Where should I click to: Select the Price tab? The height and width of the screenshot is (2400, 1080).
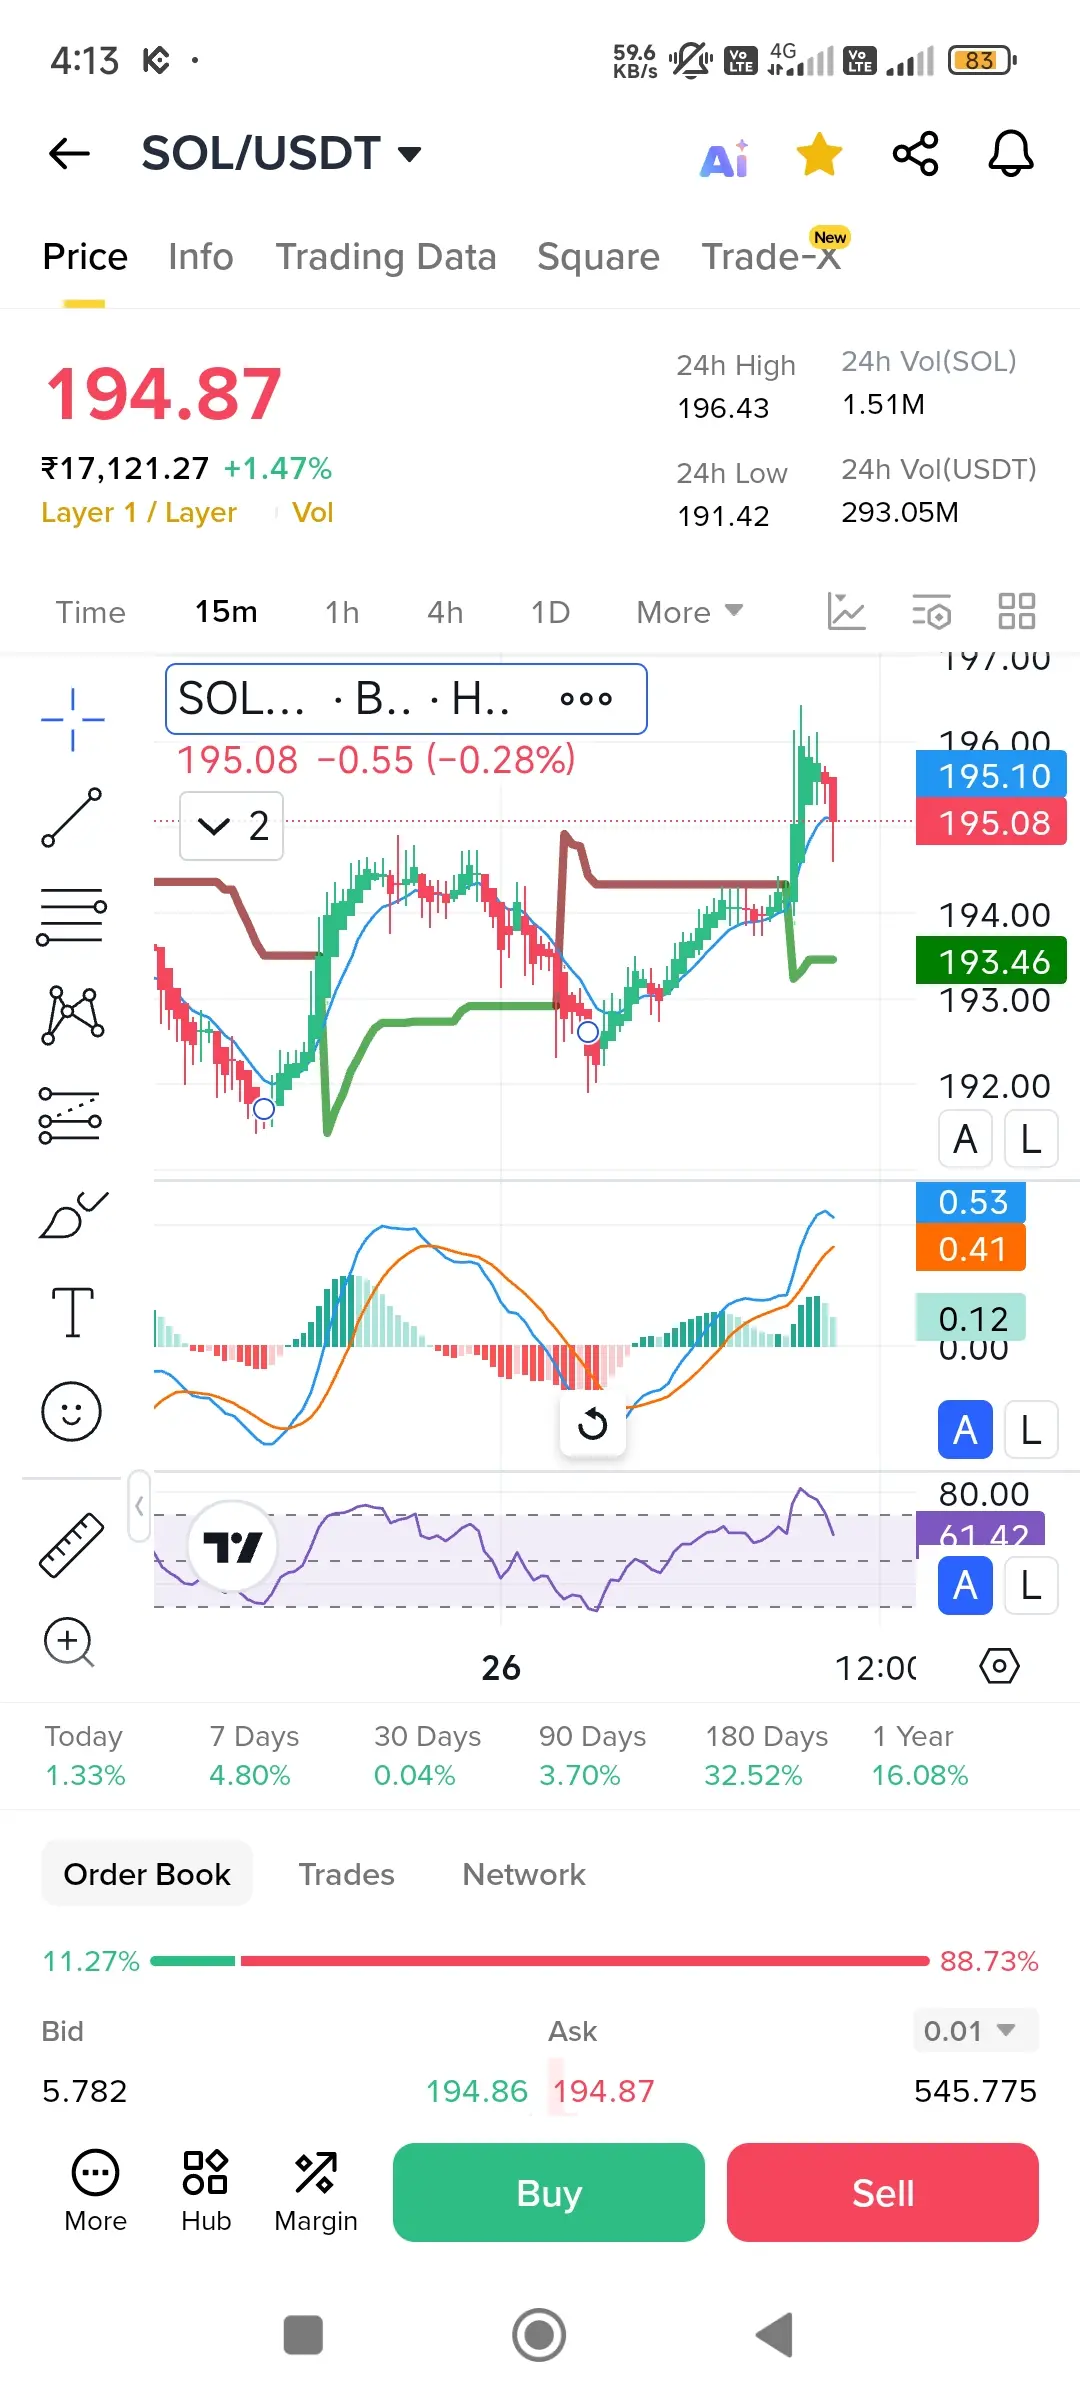(85, 257)
